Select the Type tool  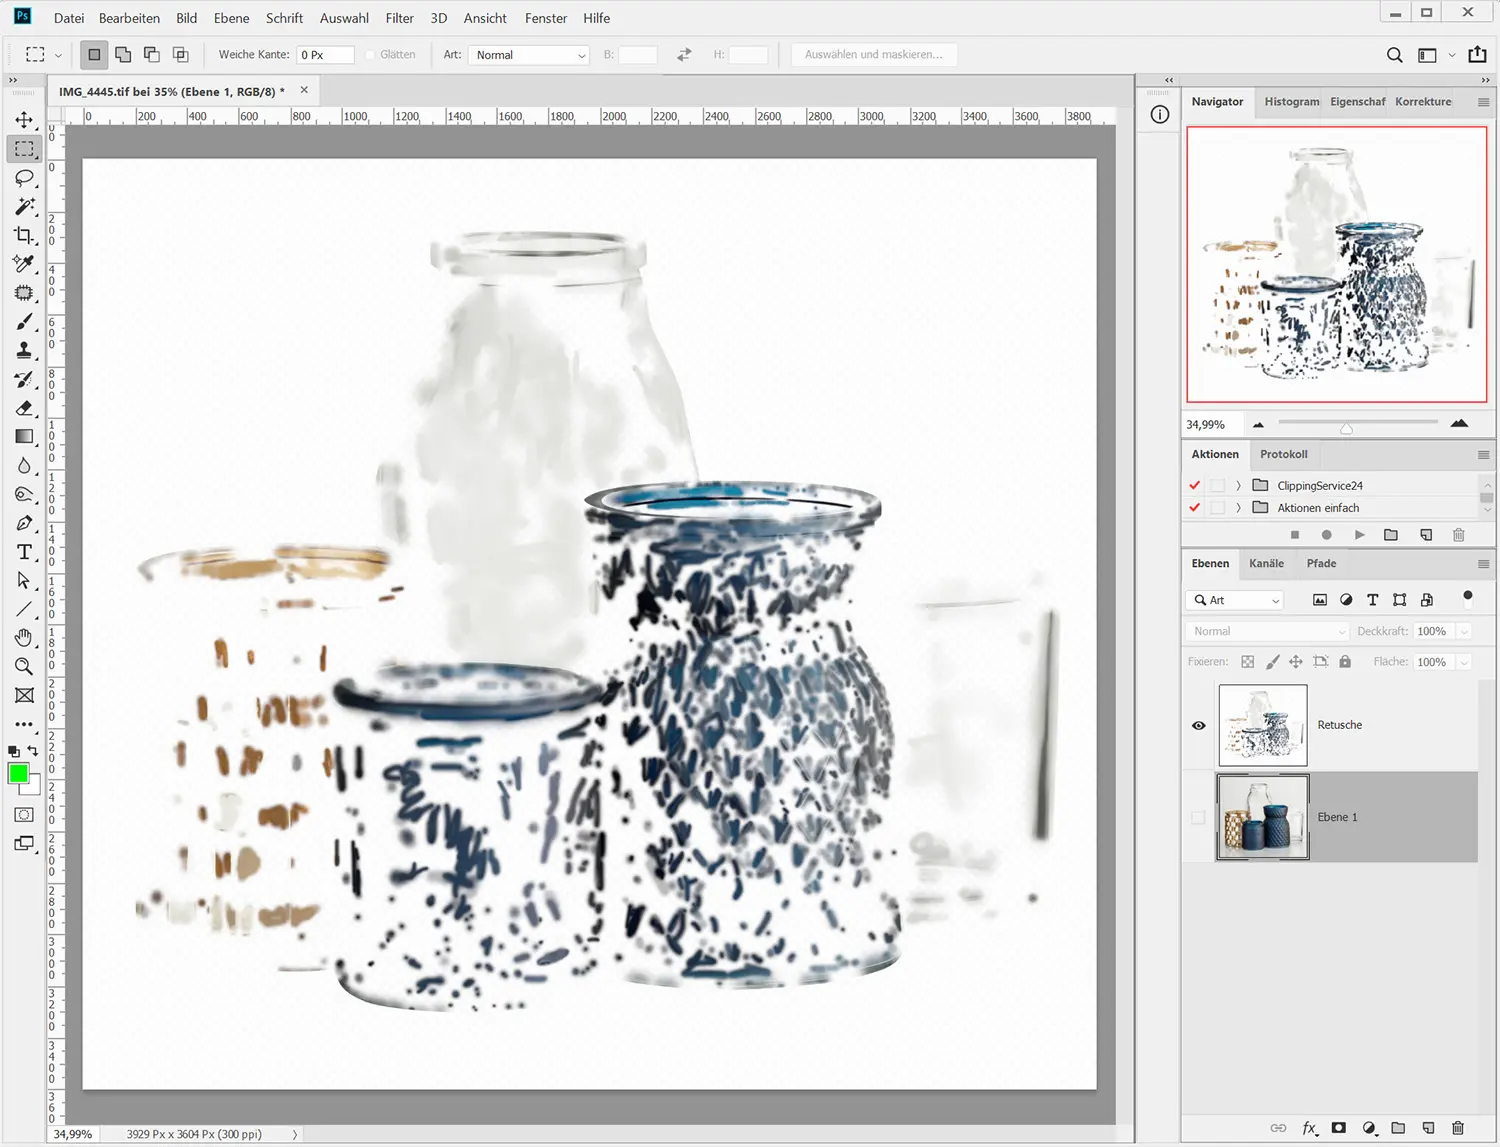pyautogui.click(x=24, y=552)
